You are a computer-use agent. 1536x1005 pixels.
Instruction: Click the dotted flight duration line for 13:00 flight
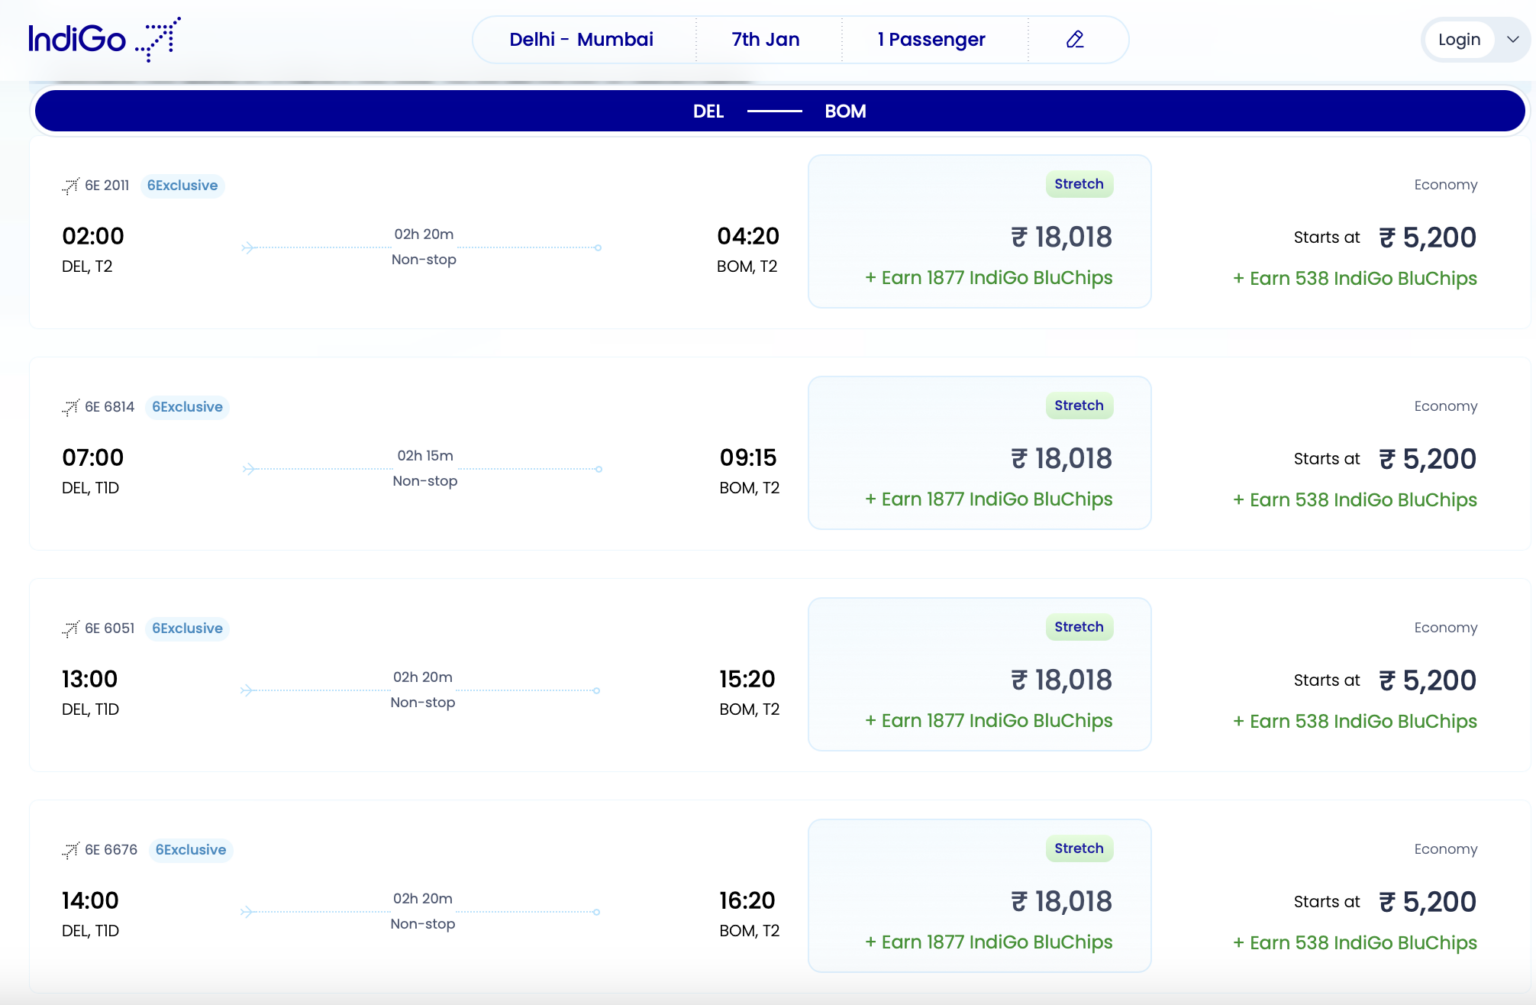tap(420, 690)
